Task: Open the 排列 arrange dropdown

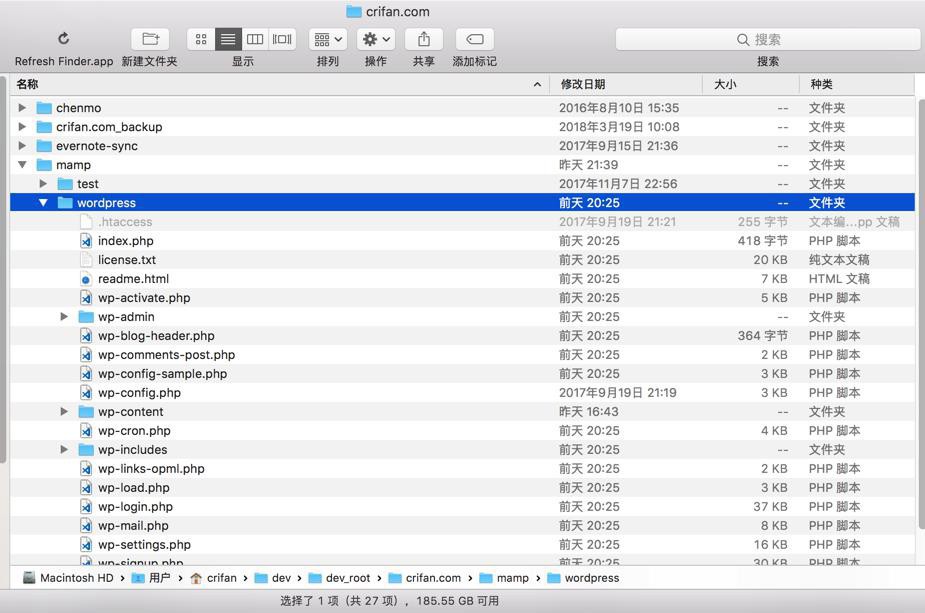Action: coord(328,40)
